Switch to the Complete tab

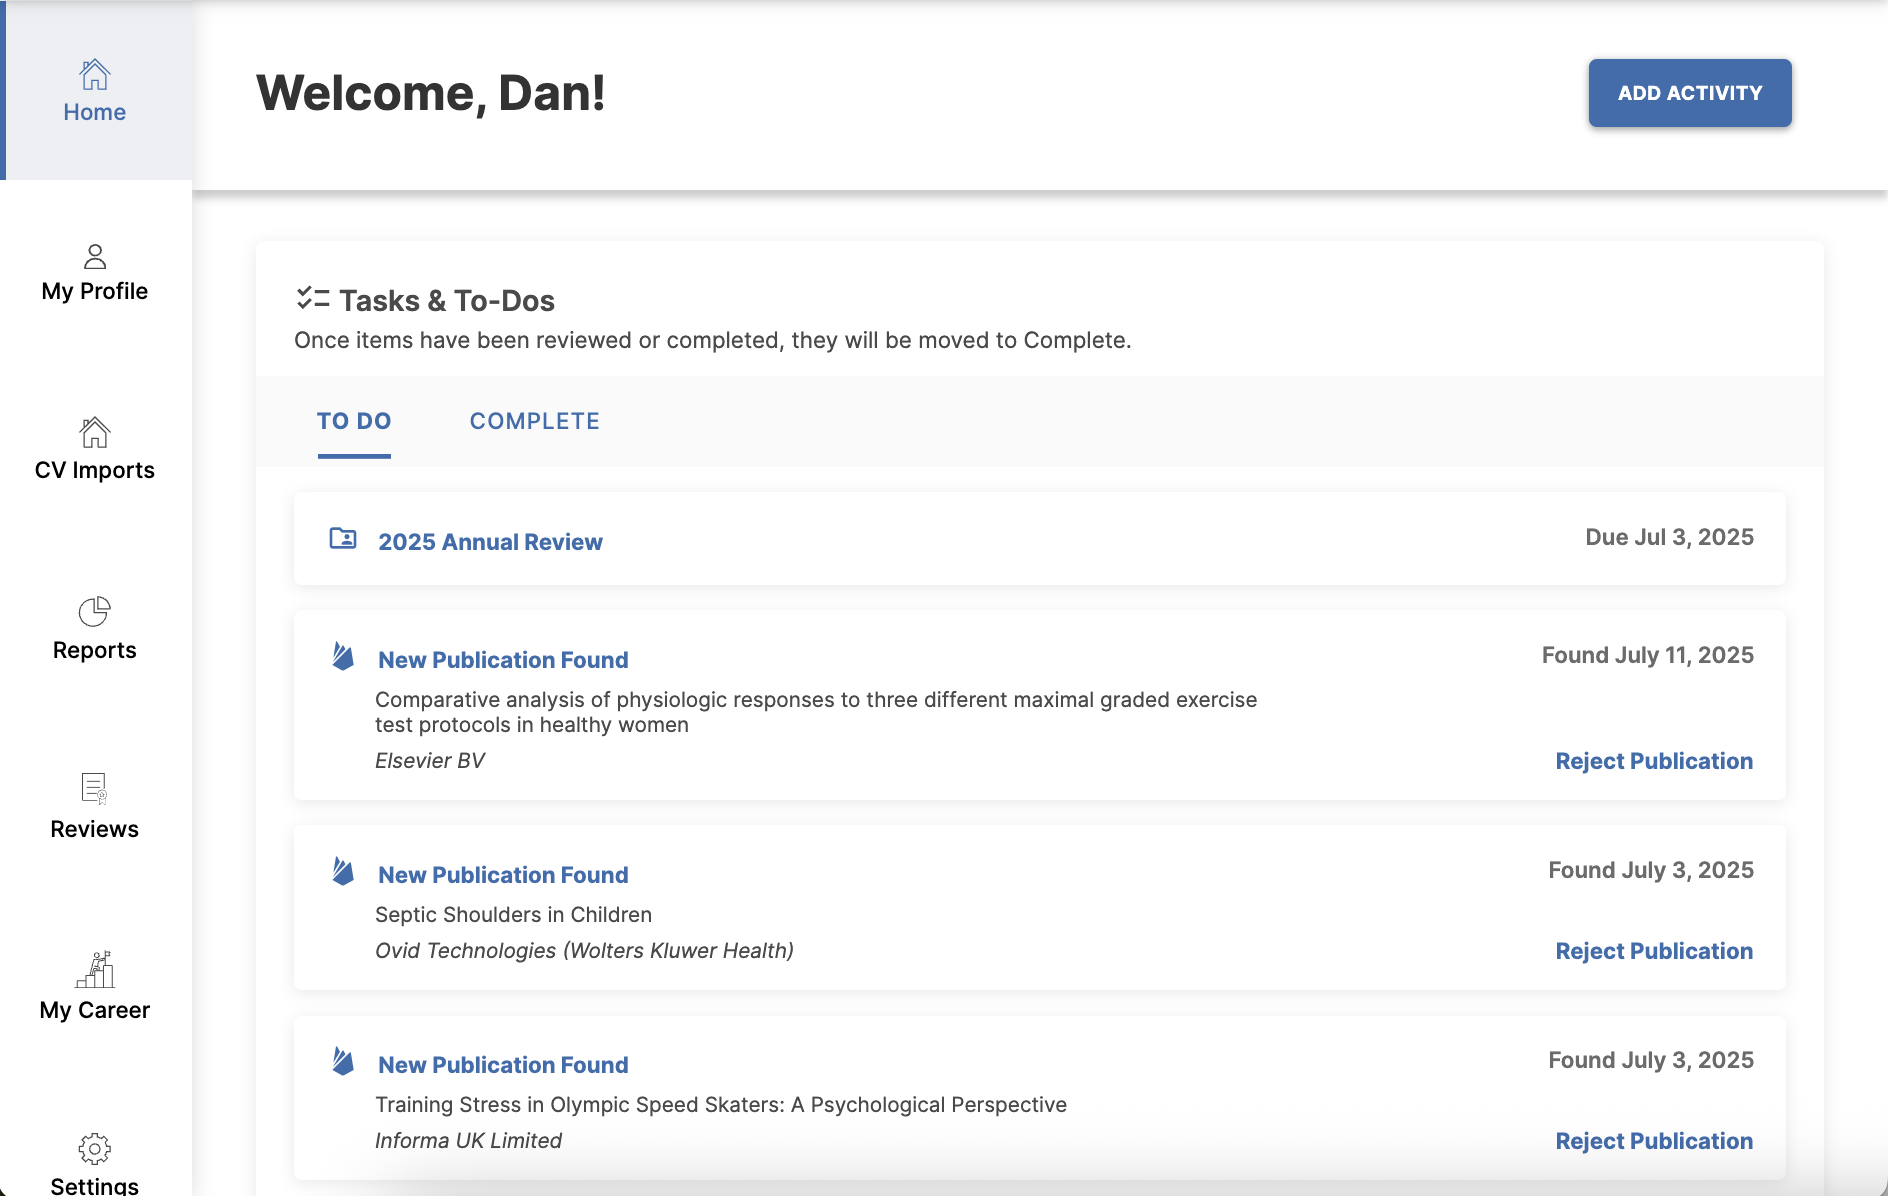click(x=535, y=421)
